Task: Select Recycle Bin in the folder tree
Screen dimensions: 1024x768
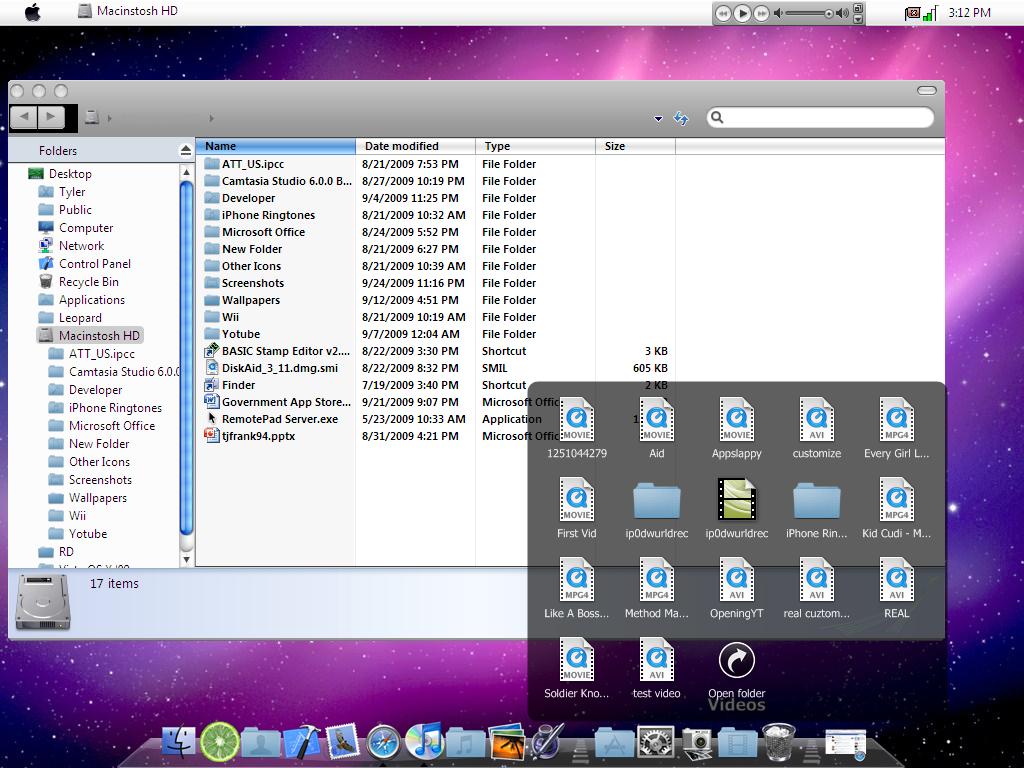Action: click(79, 281)
